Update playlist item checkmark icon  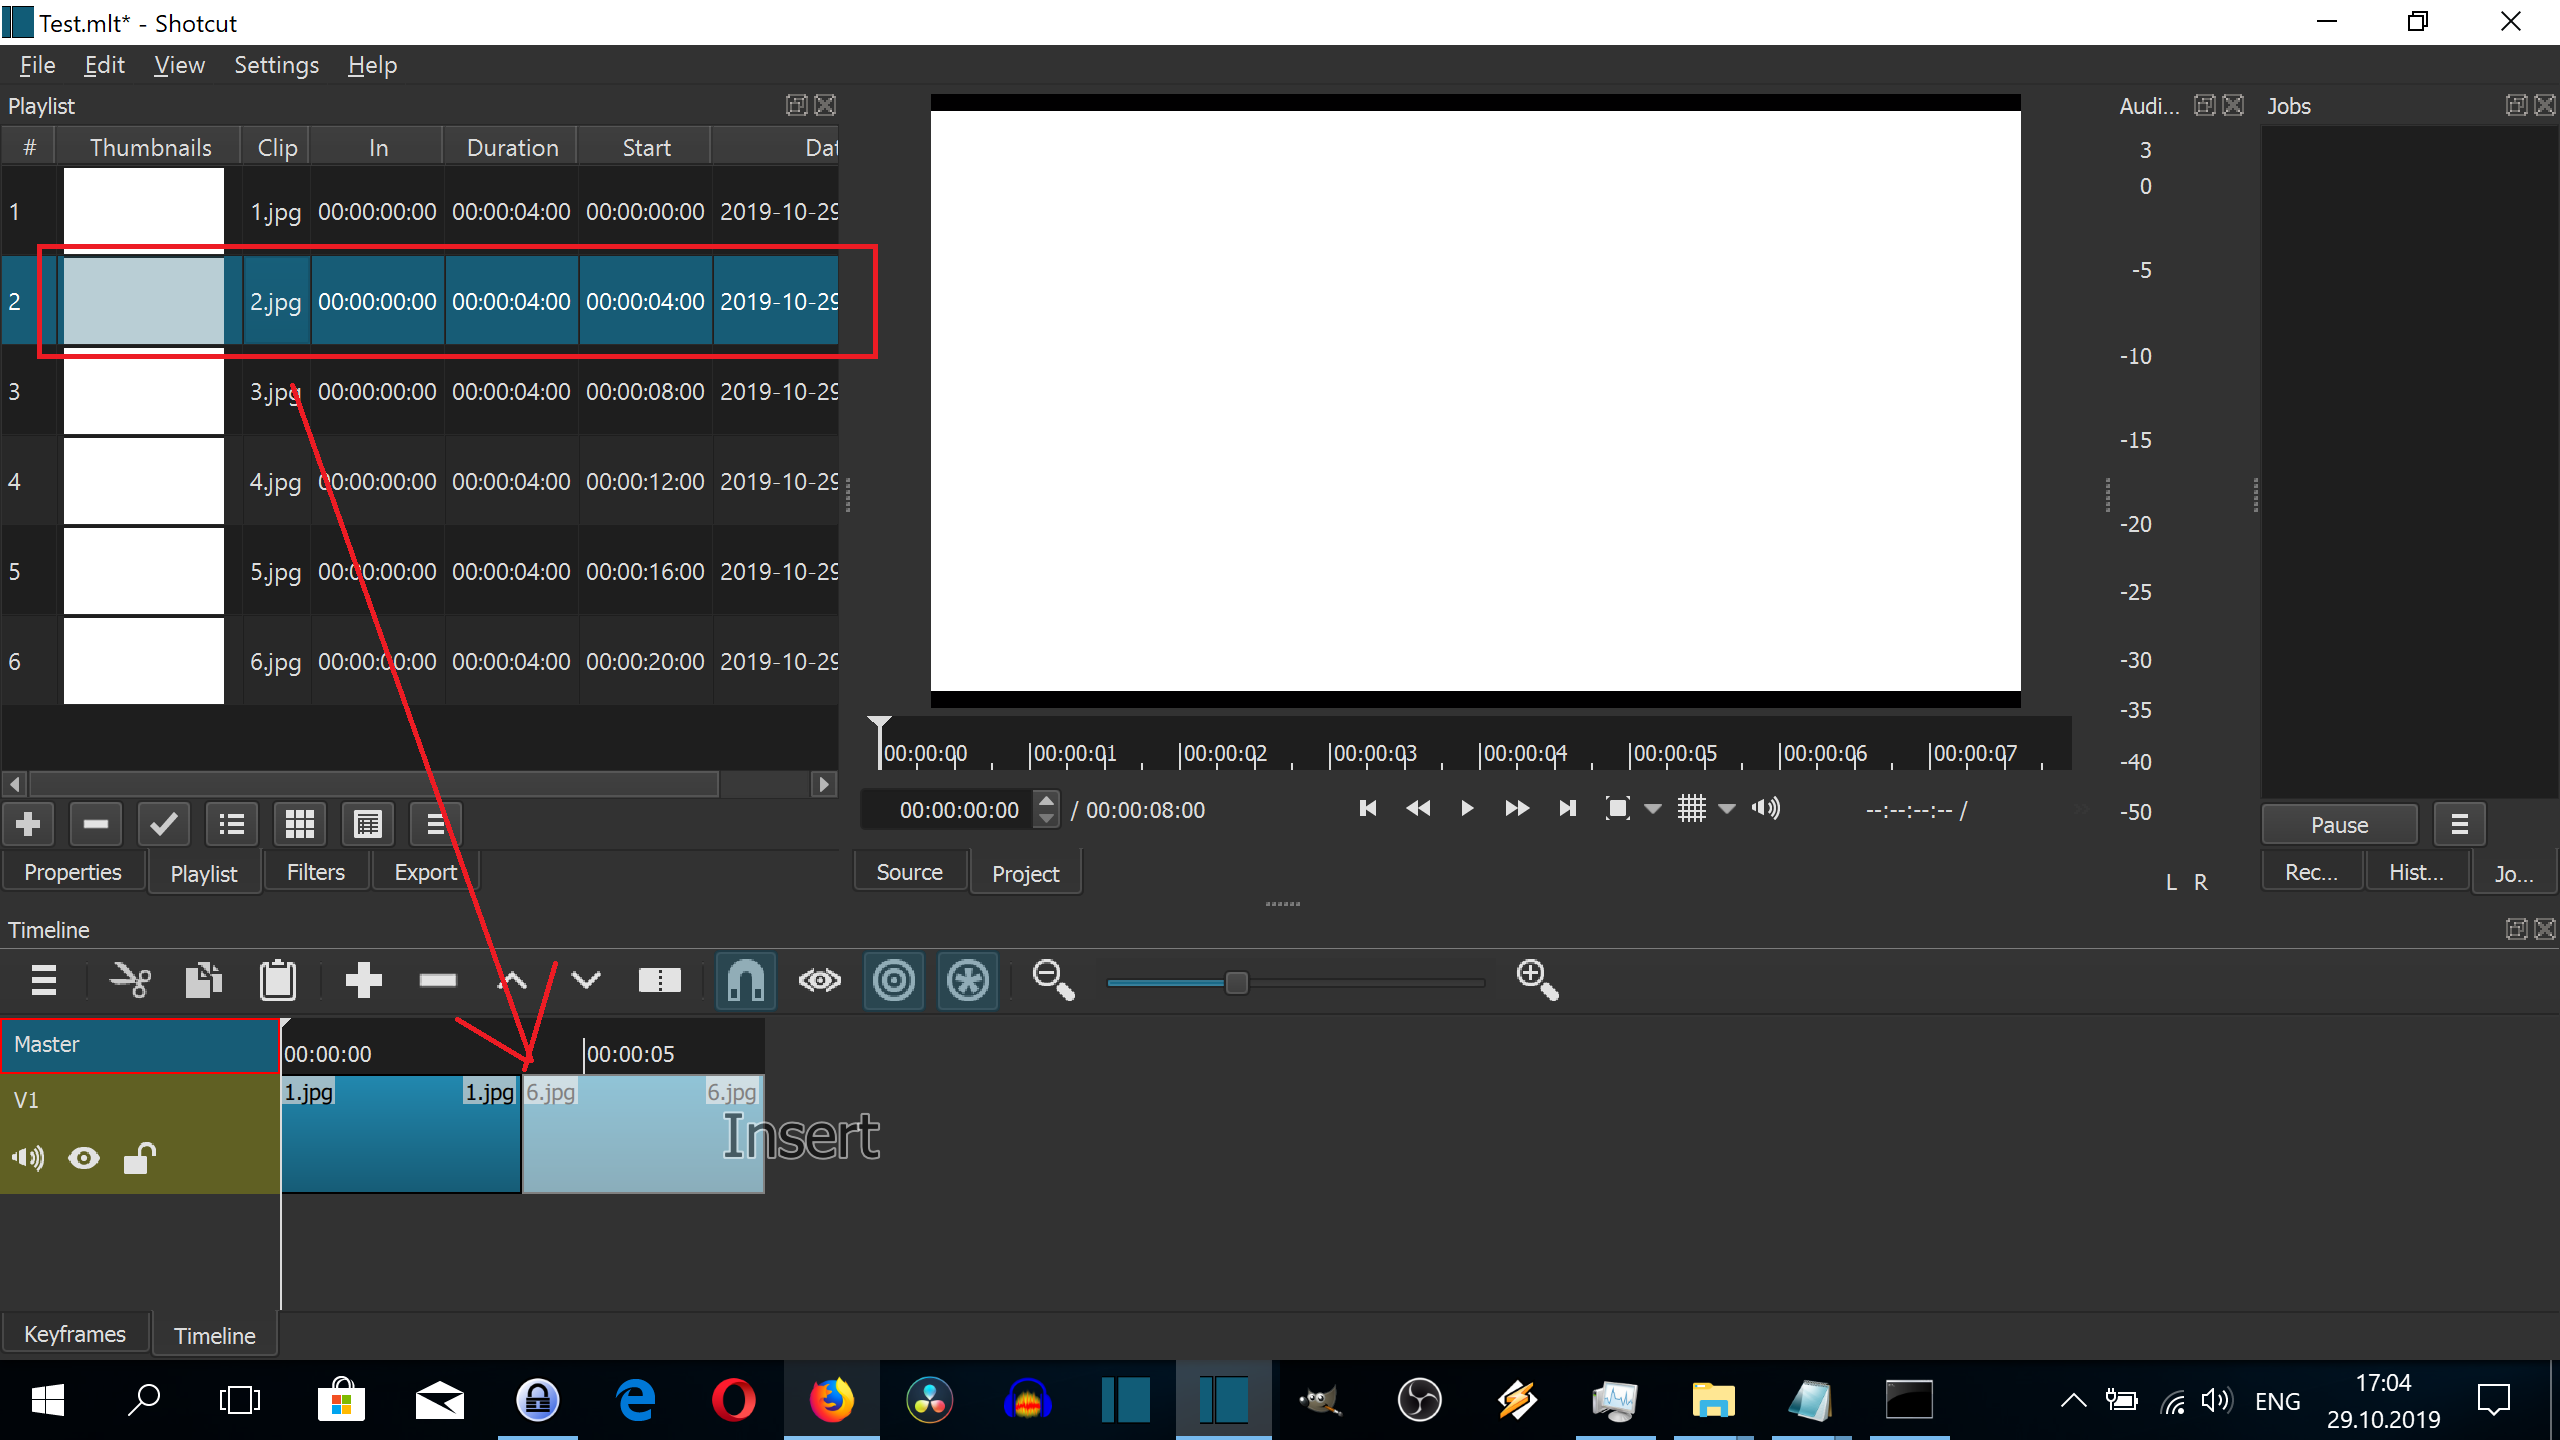pyautogui.click(x=164, y=825)
